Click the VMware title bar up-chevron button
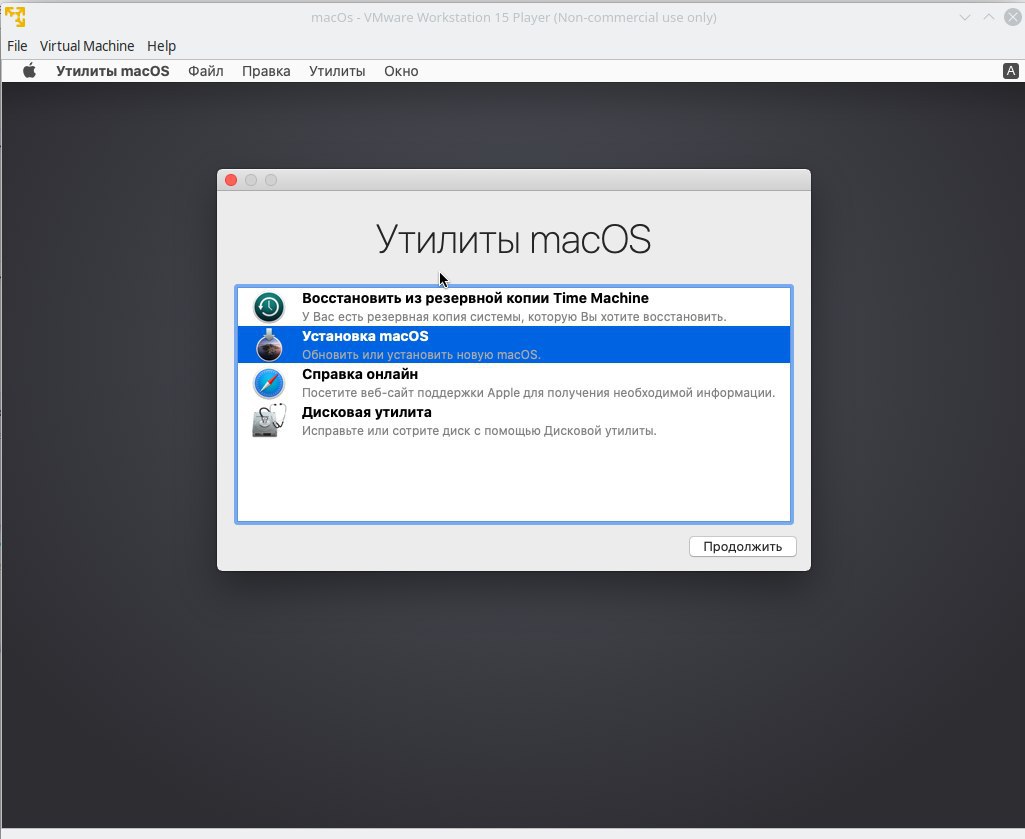 pyautogui.click(x=989, y=17)
